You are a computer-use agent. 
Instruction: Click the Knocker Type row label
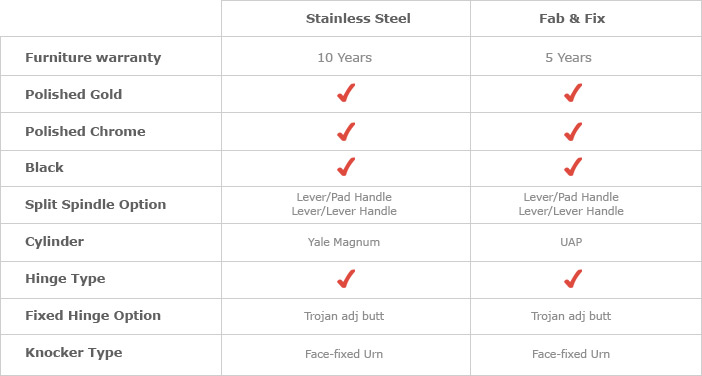point(74,353)
